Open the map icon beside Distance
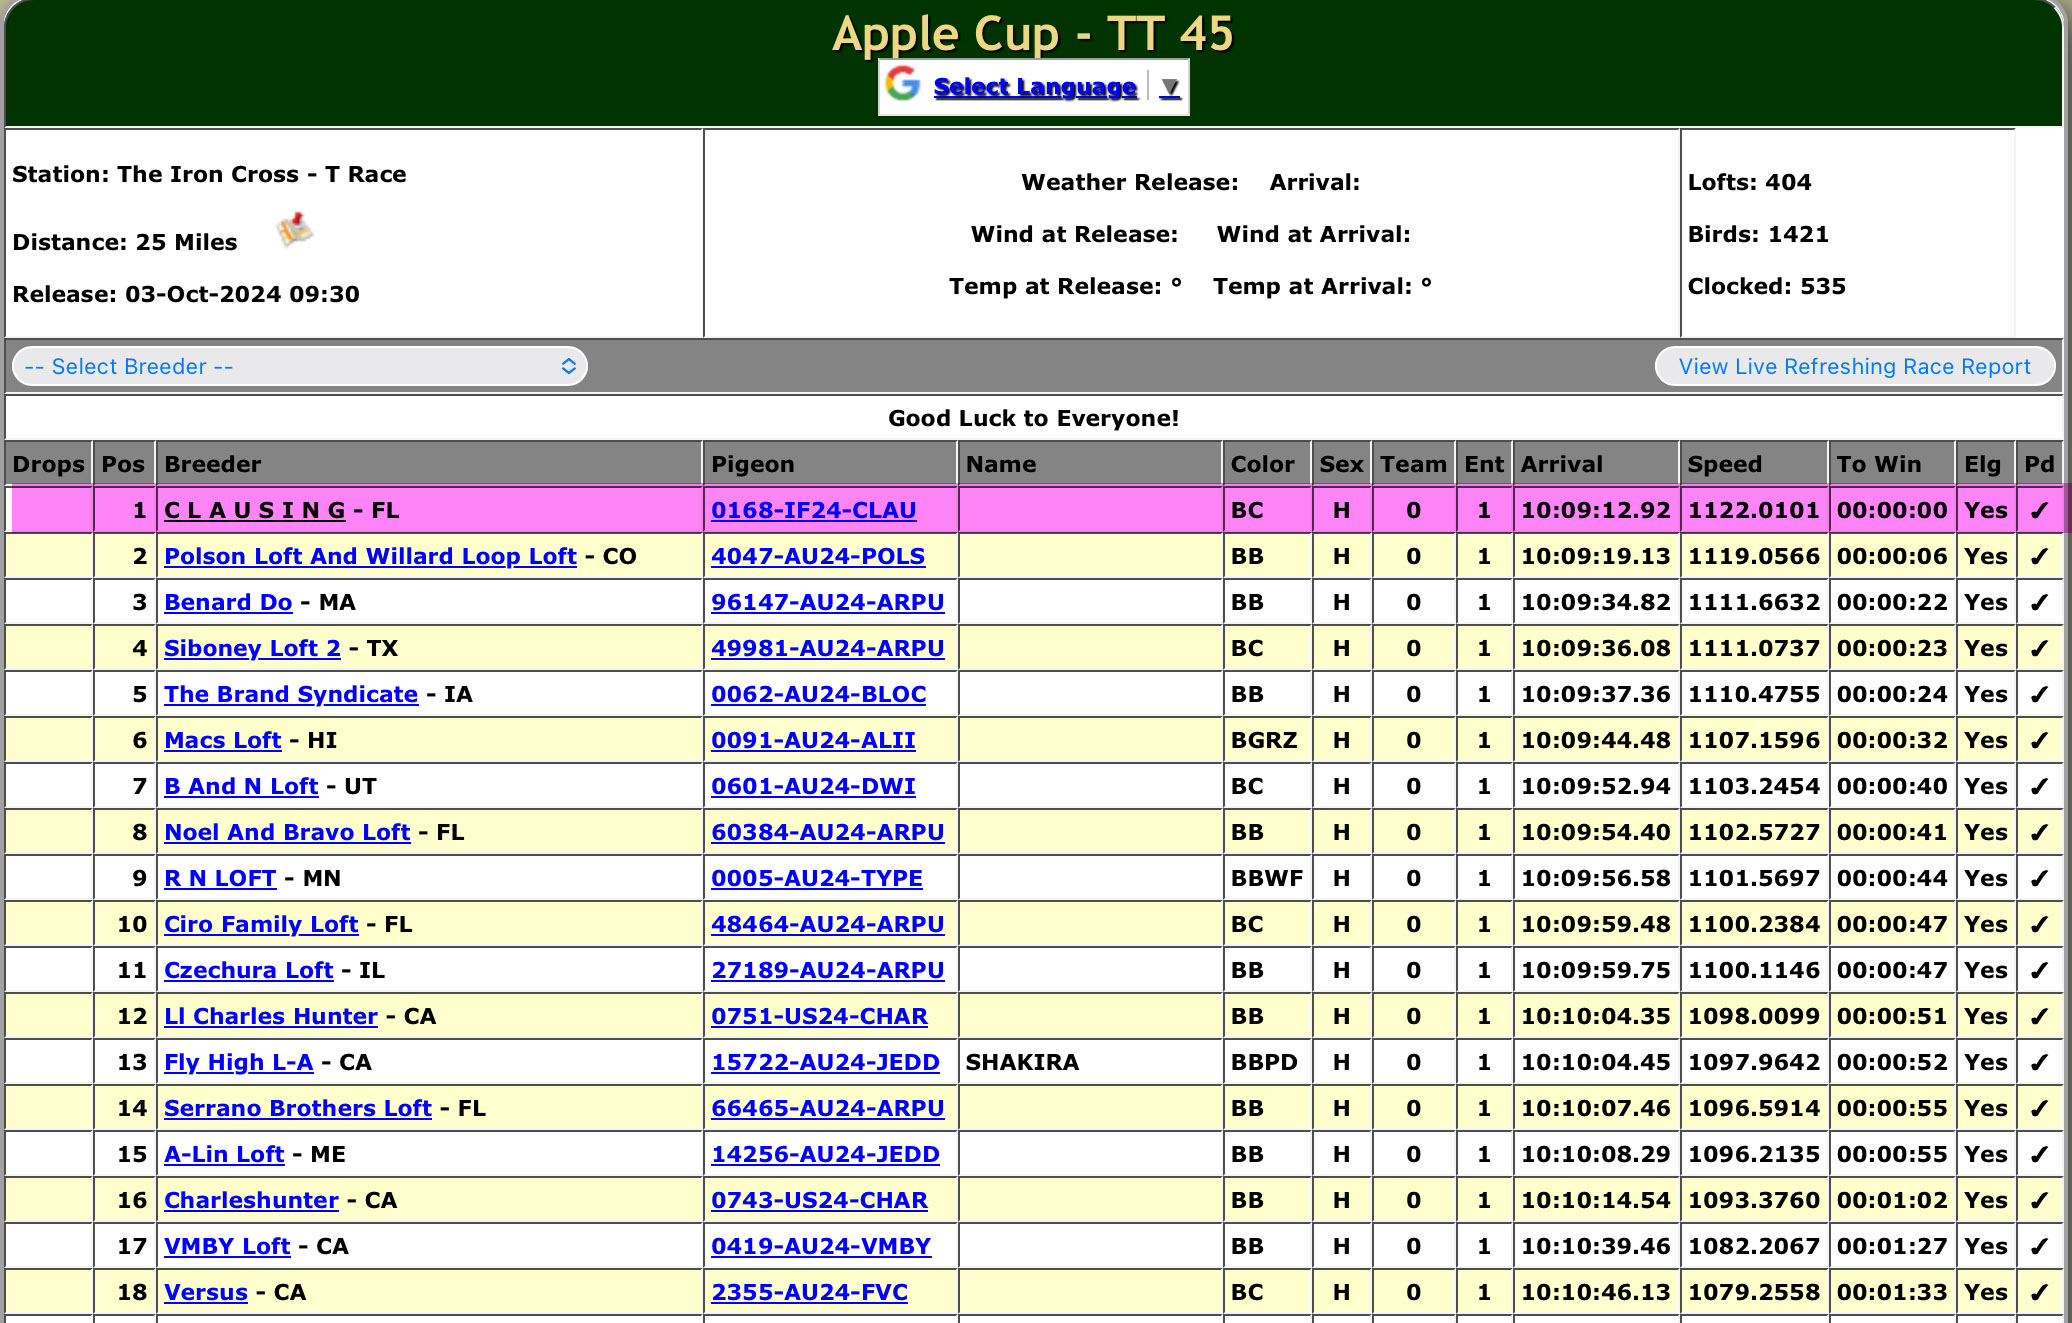2072x1323 pixels. [x=295, y=231]
